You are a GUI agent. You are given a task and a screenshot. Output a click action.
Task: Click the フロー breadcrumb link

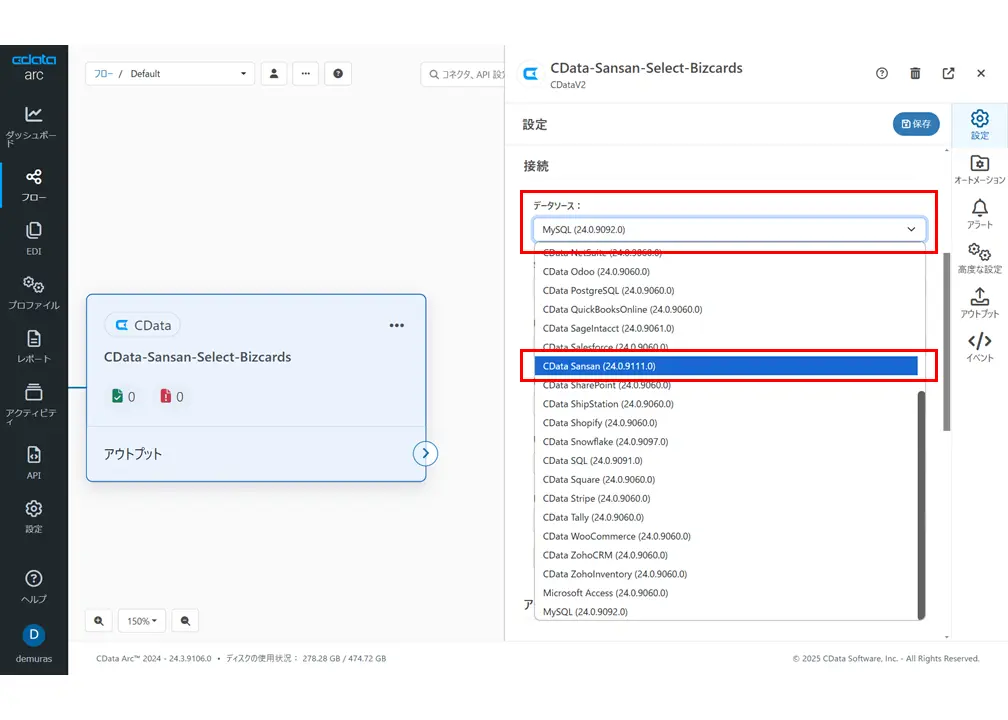tap(104, 73)
